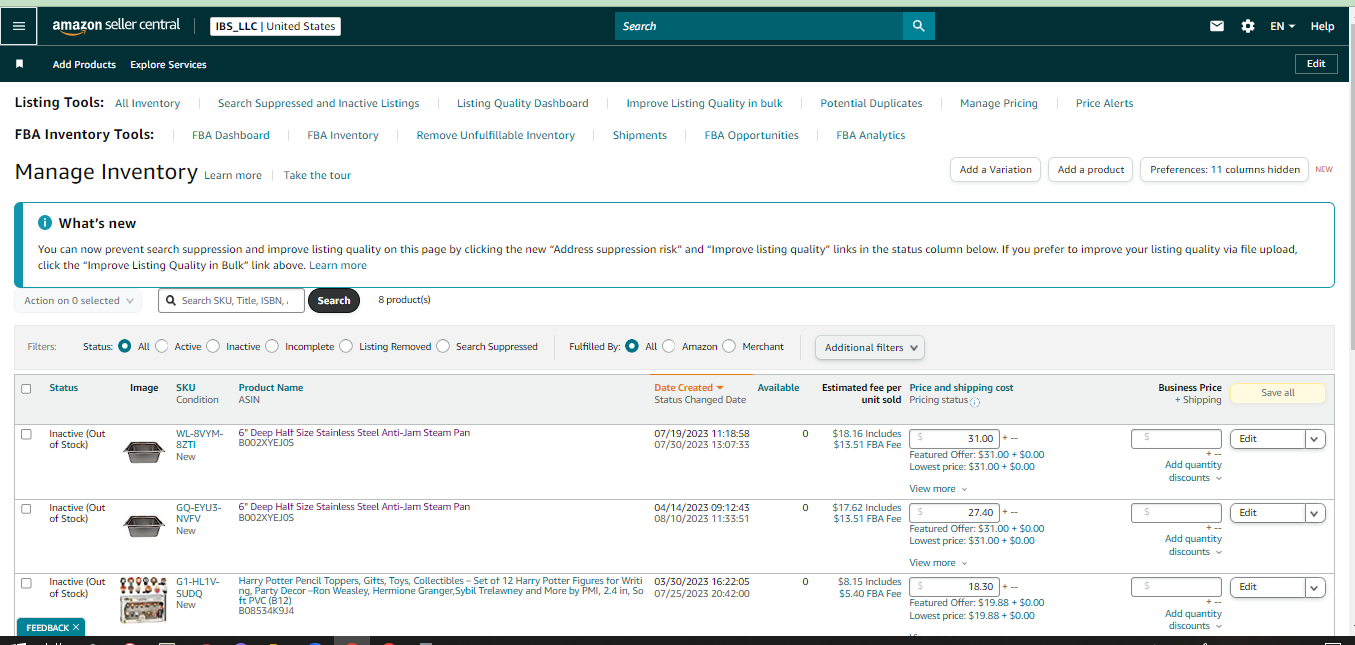Image resolution: width=1355 pixels, height=645 pixels.
Task: Click the Date Created sort arrow
Action: 720,388
